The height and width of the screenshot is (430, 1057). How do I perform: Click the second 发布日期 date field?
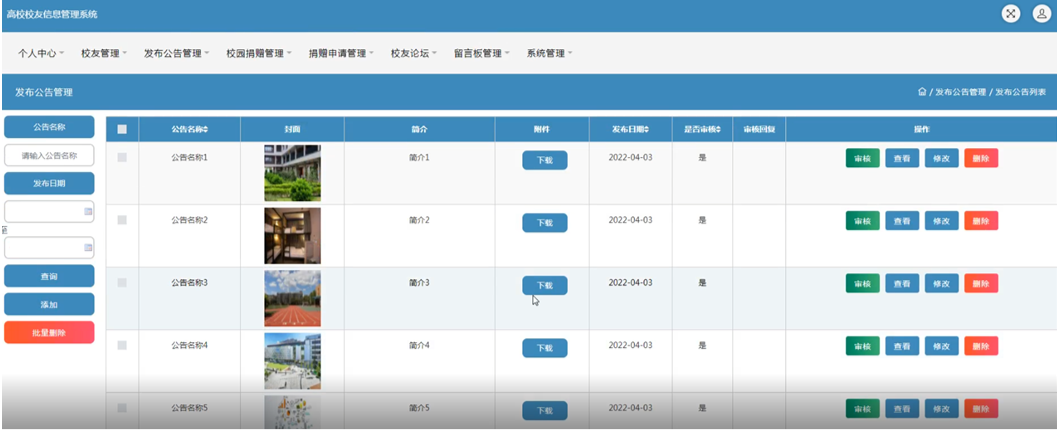(x=49, y=247)
